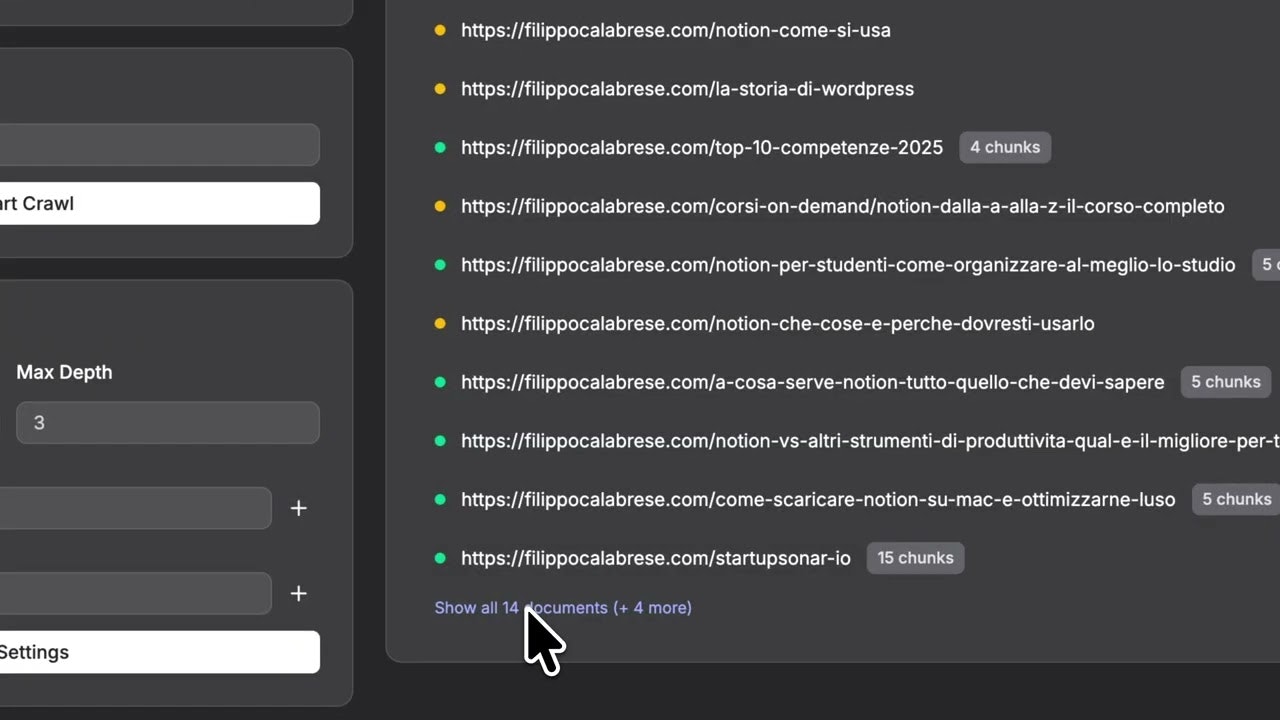Click the Start Crawl button

[160, 203]
